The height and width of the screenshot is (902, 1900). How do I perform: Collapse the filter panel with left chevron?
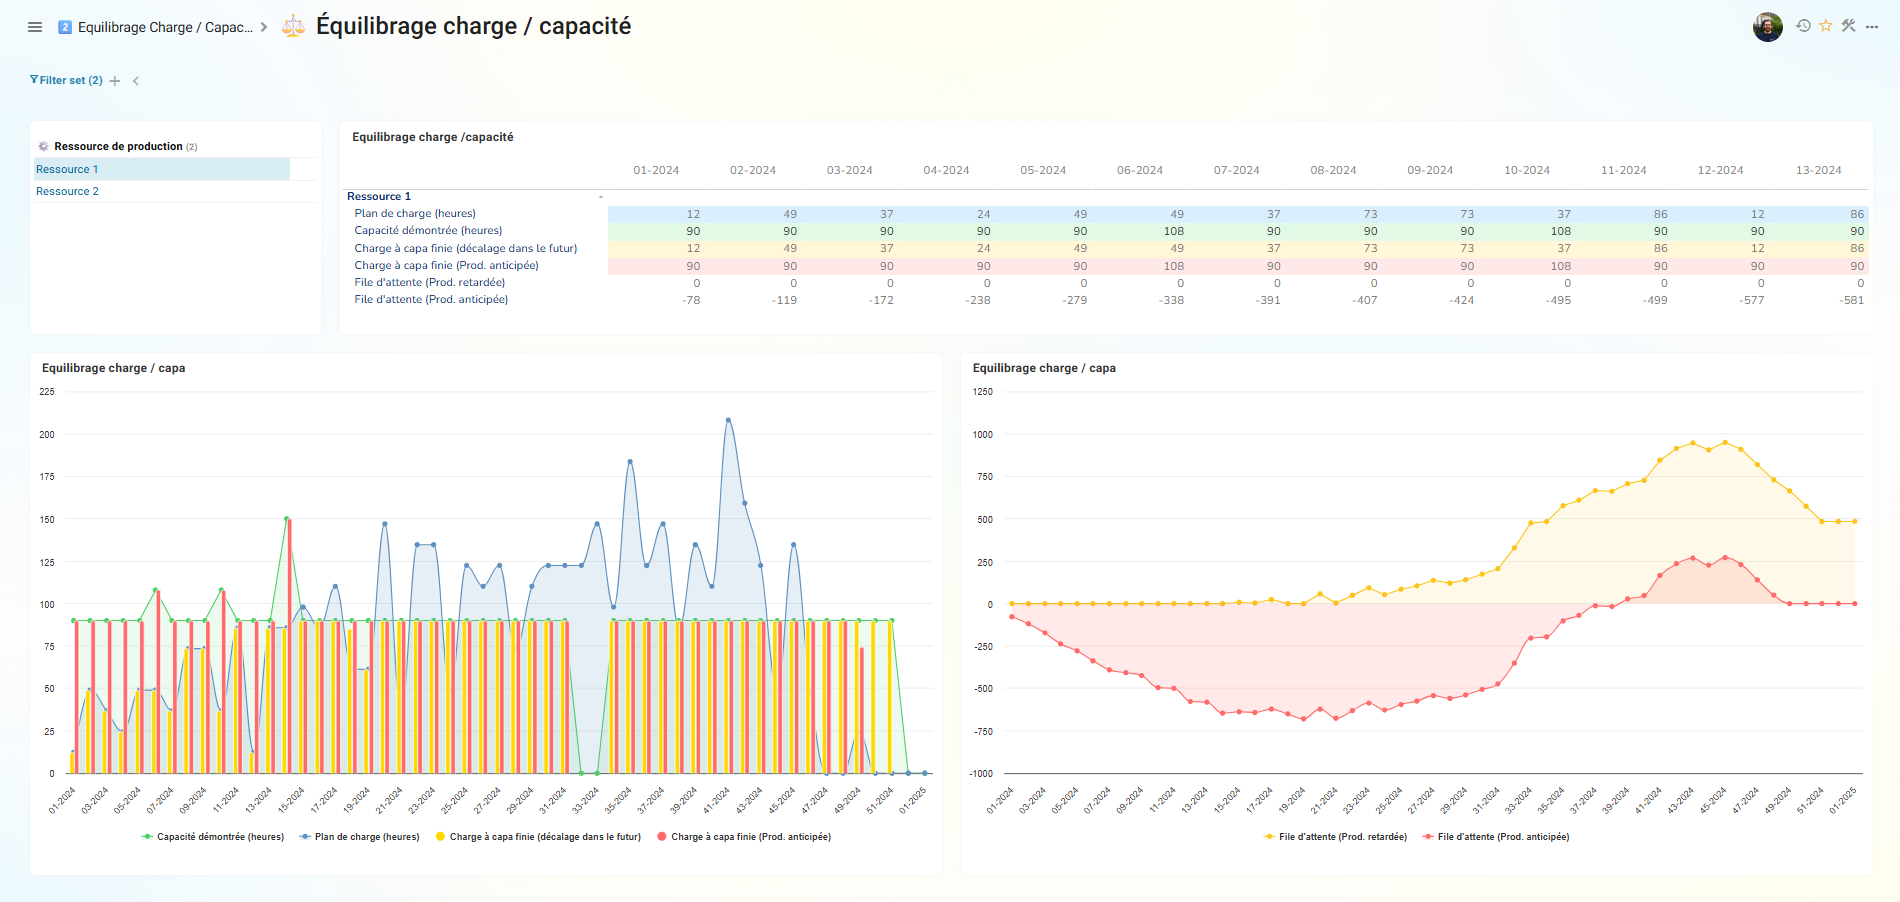pos(136,81)
